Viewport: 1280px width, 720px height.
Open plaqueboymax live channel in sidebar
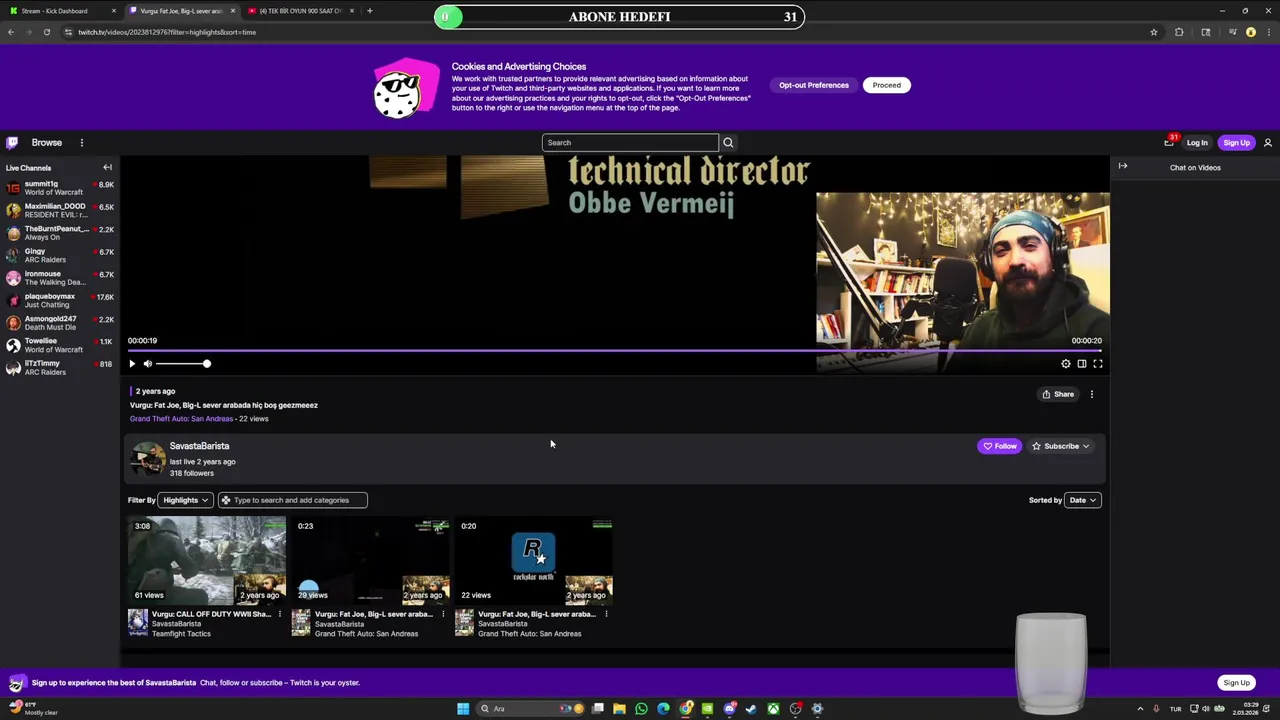point(60,300)
